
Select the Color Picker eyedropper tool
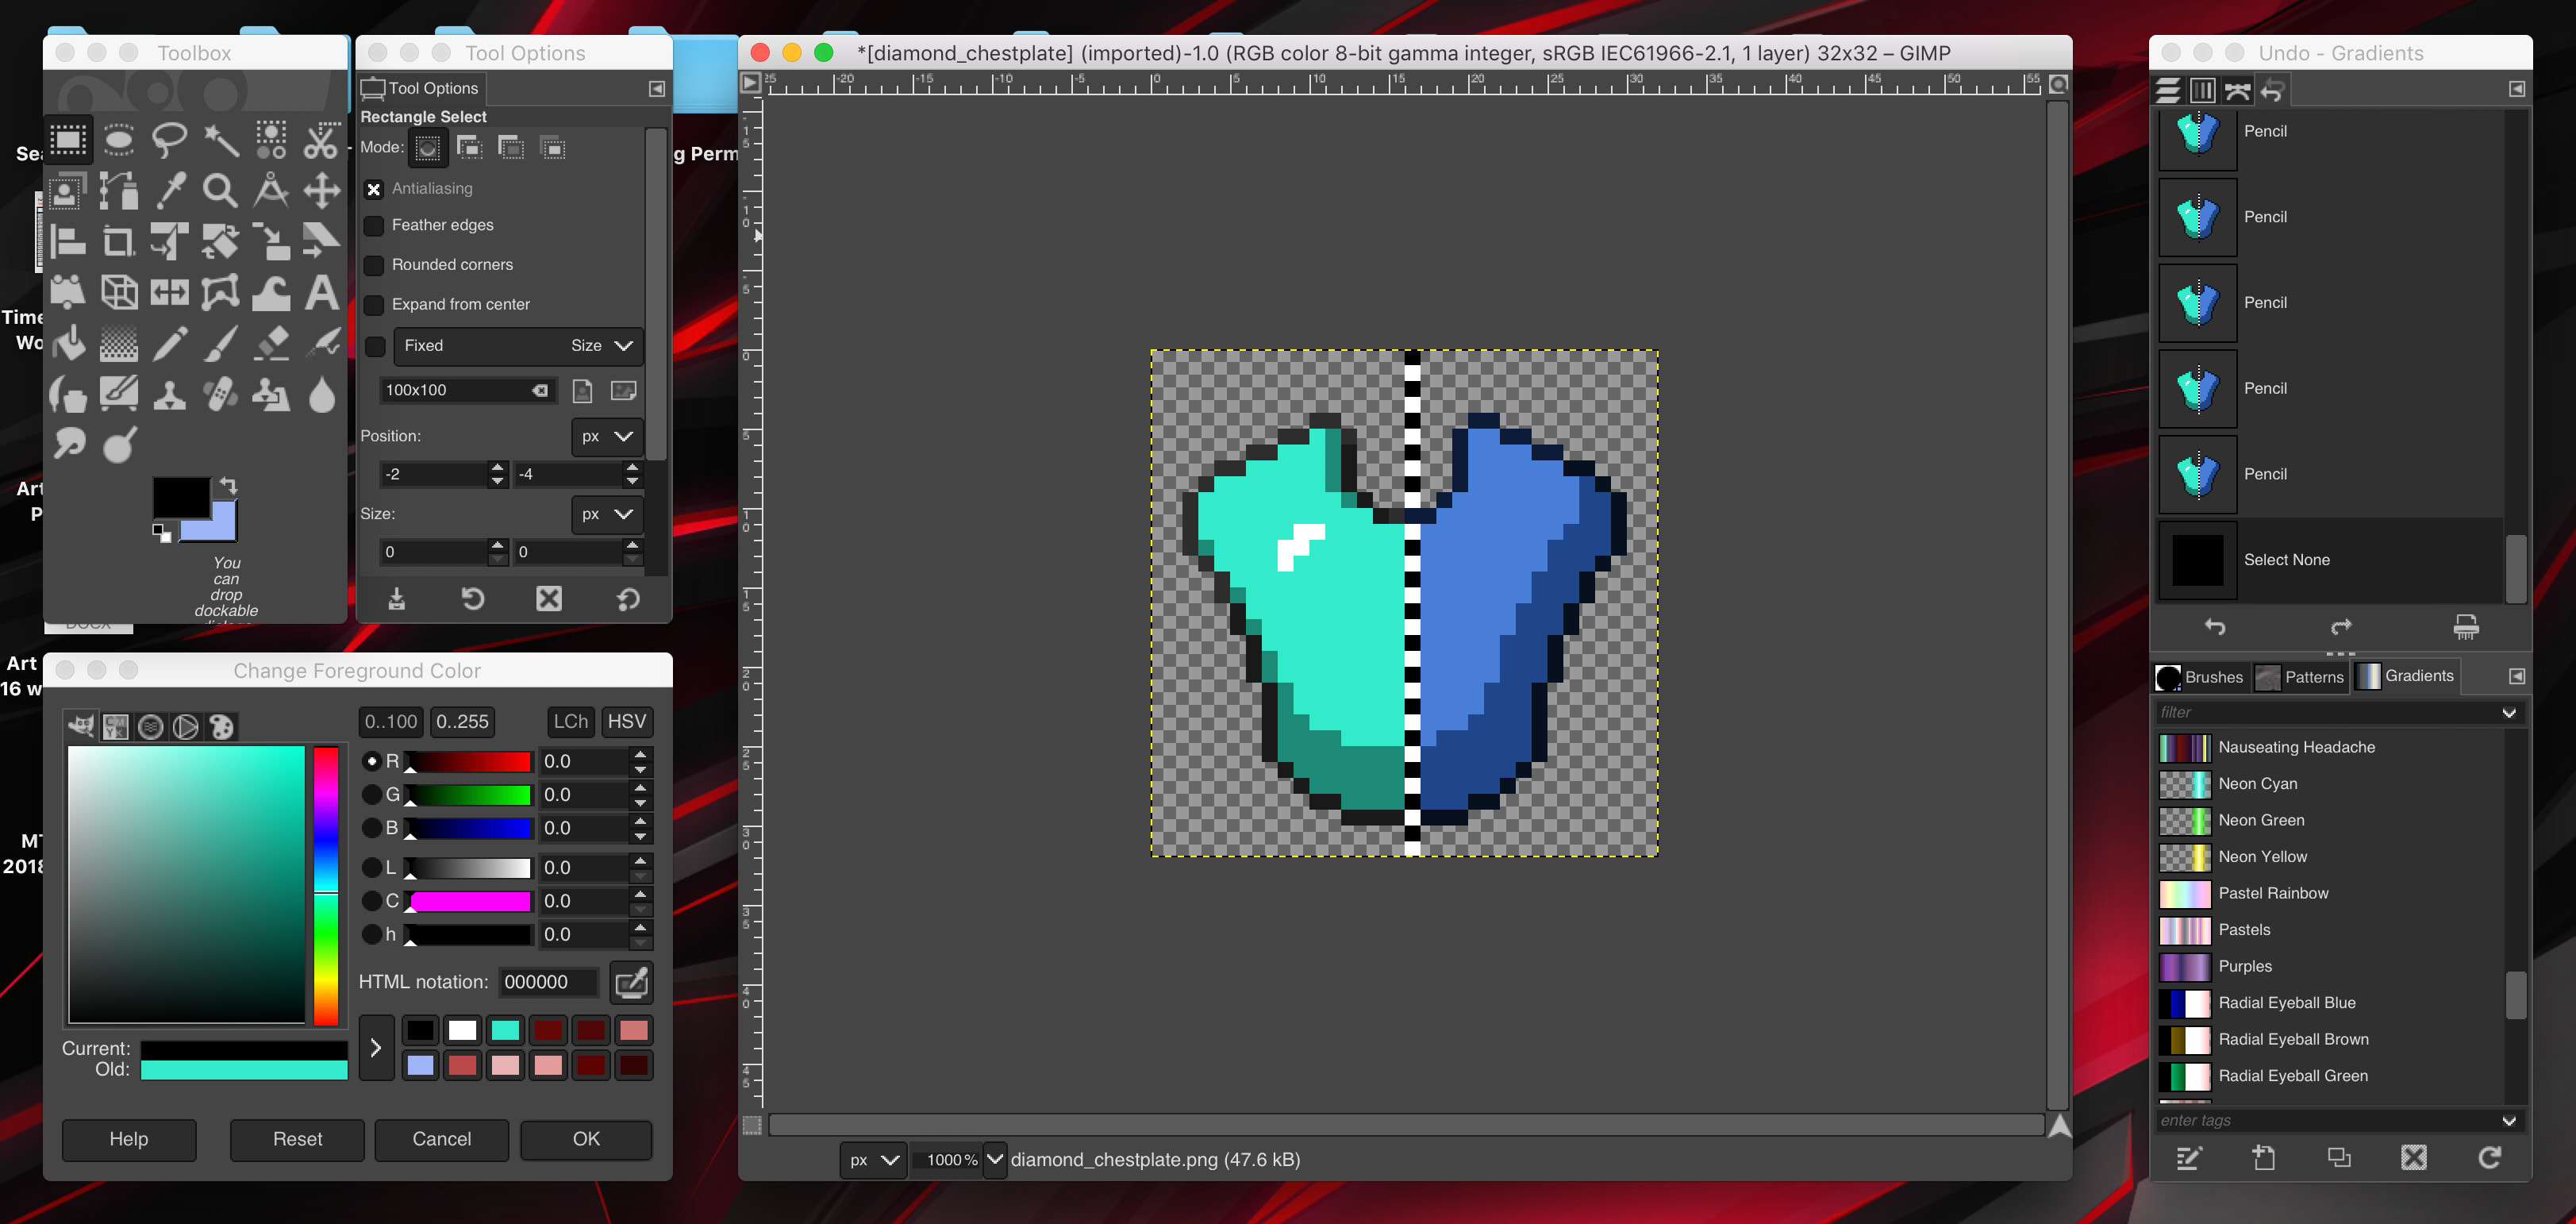click(169, 190)
